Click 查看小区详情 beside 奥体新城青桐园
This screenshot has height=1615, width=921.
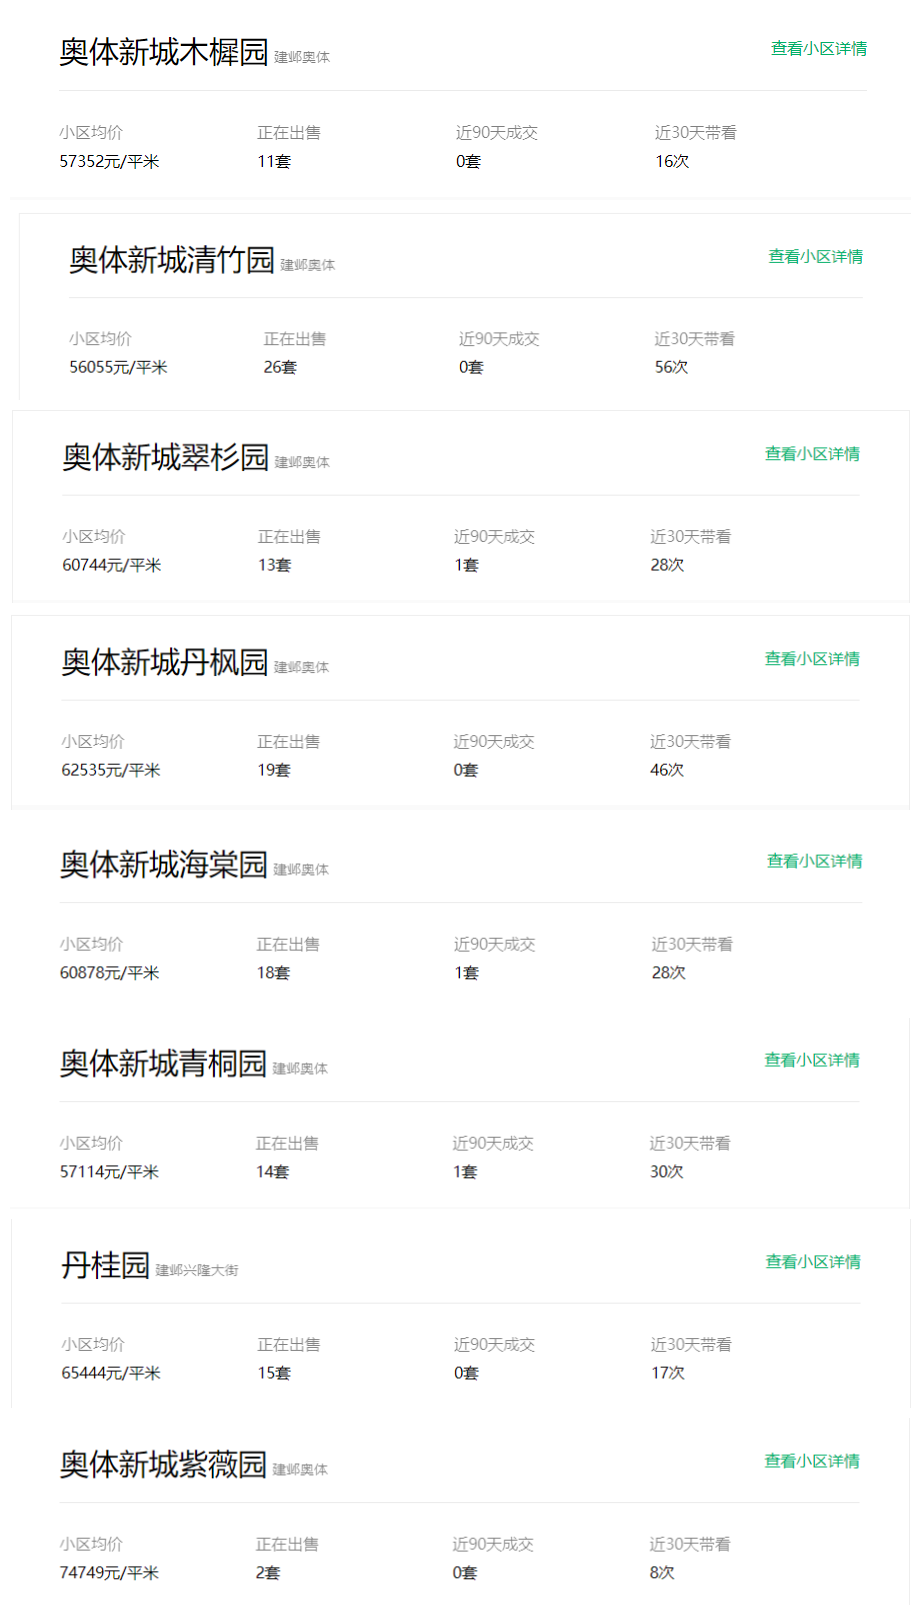(812, 1061)
